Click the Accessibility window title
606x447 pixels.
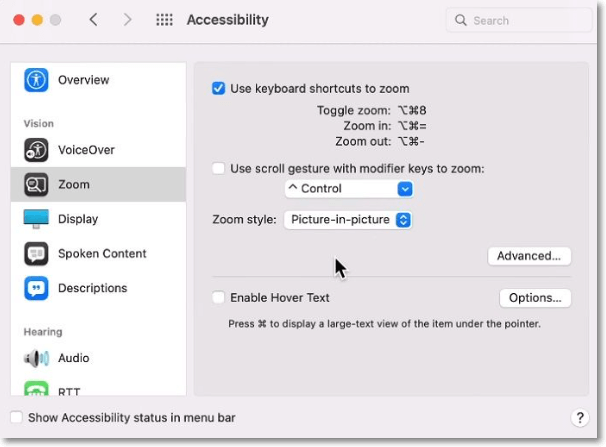click(228, 20)
